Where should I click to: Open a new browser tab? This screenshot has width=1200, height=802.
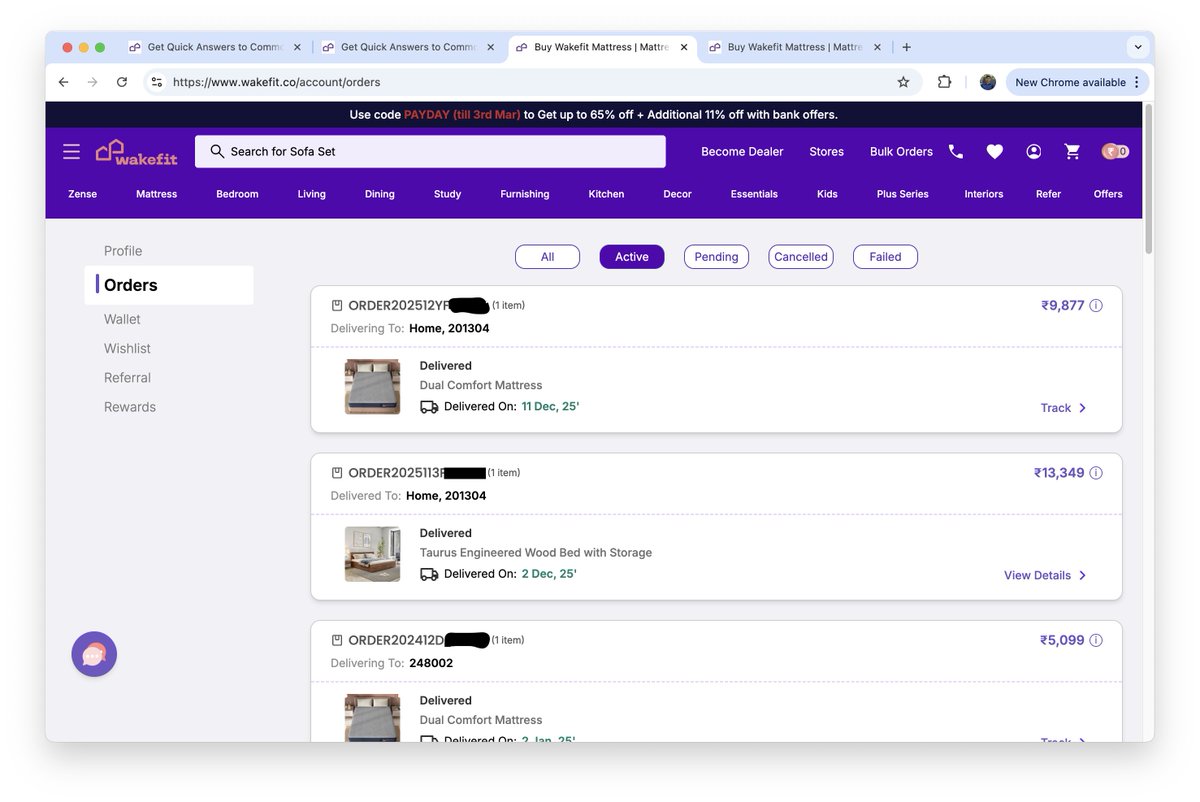tap(906, 47)
